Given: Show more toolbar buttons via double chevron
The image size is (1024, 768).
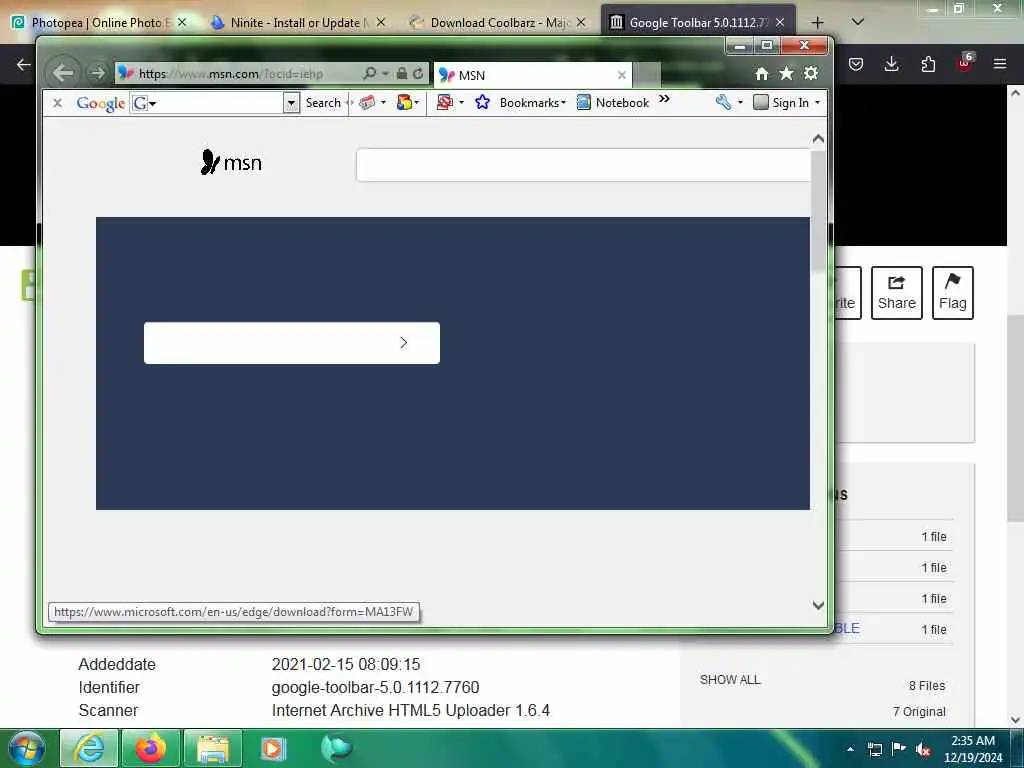Looking at the screenshot, I should coord(664,99).
